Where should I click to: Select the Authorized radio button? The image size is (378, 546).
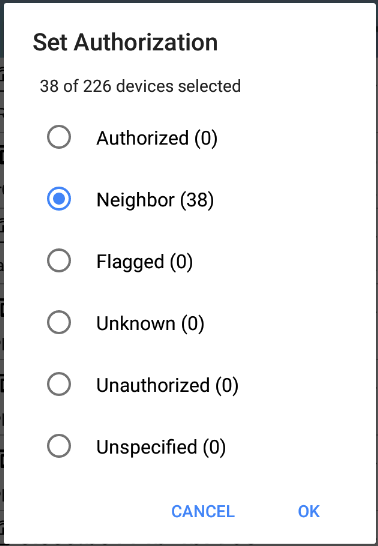(x=59, y=137)
